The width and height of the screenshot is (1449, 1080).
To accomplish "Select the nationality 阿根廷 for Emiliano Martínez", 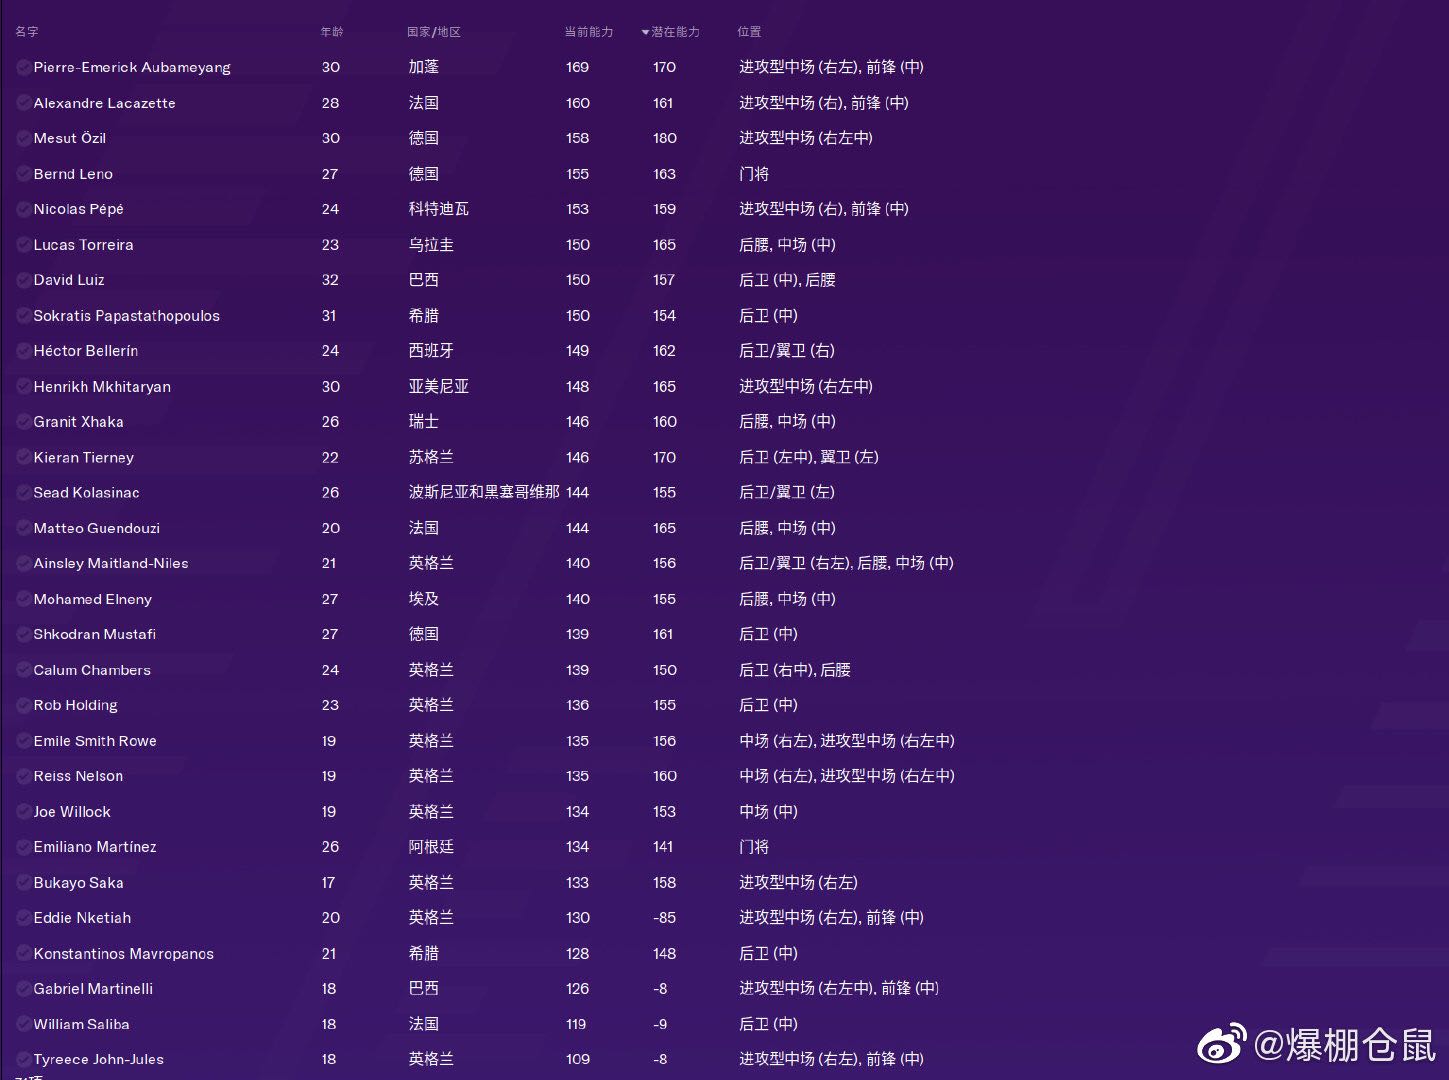I will point(431,847).
